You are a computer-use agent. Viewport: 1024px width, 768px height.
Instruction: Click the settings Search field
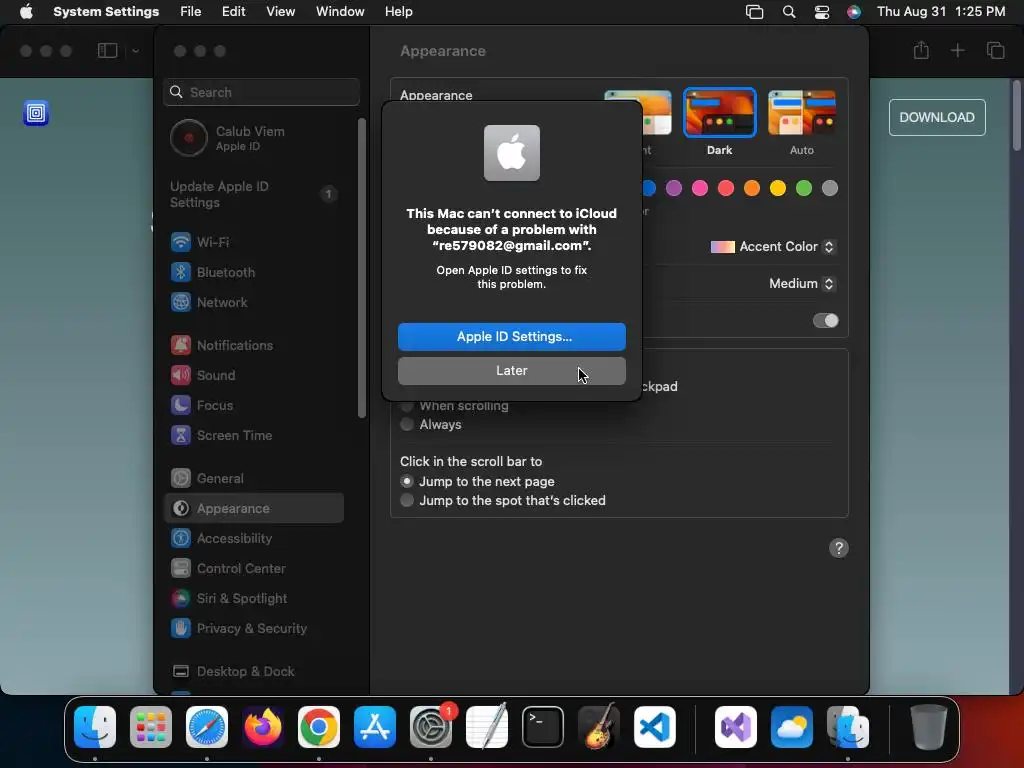261,92
